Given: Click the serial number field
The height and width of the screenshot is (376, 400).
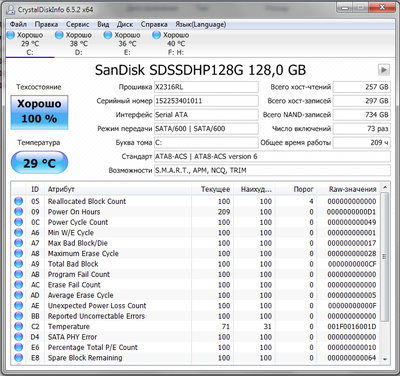Looking at the screenshot, I should tap(206, 101).
